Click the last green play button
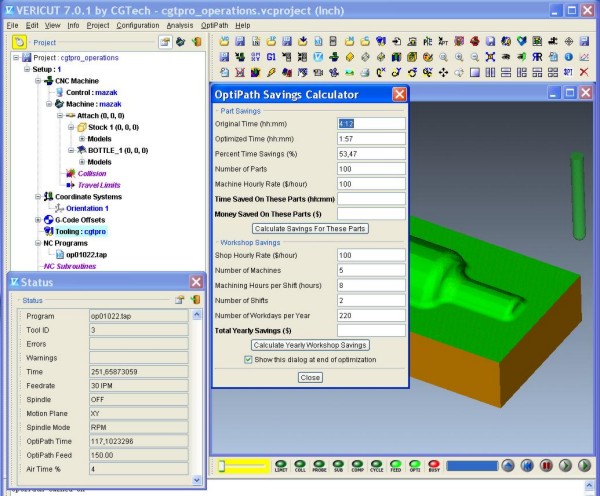The width and height of the screenshot is (600, 496). pyautogui.click(x=584, y=465)
